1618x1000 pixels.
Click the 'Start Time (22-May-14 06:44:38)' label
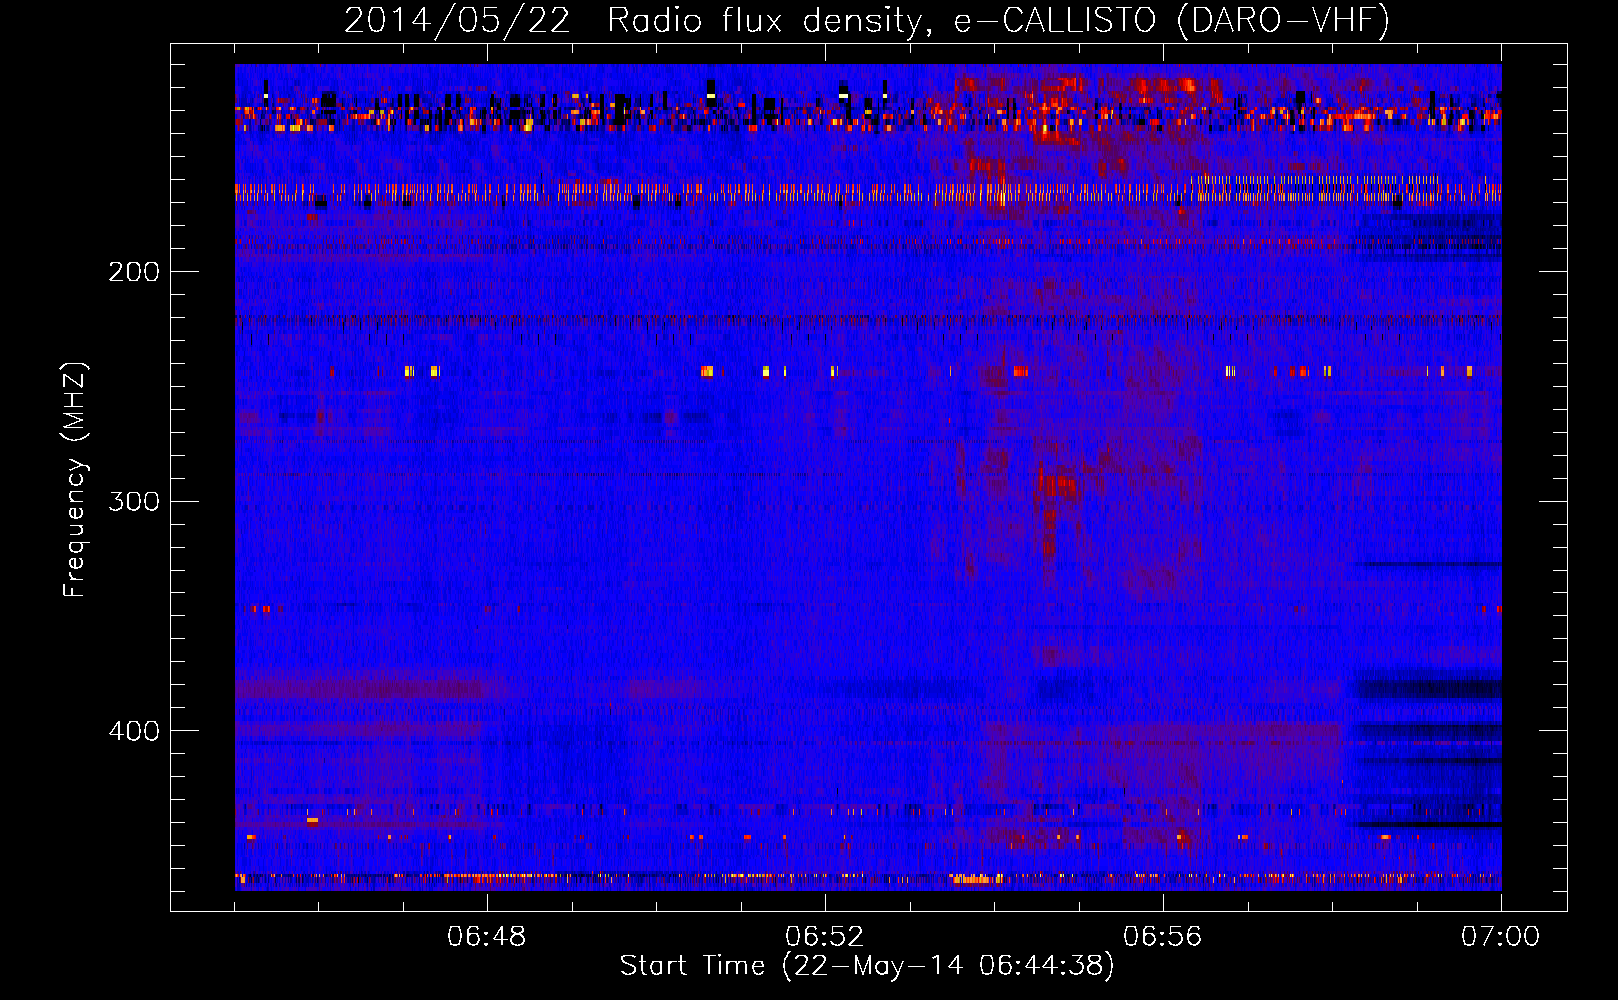[867, 966]
